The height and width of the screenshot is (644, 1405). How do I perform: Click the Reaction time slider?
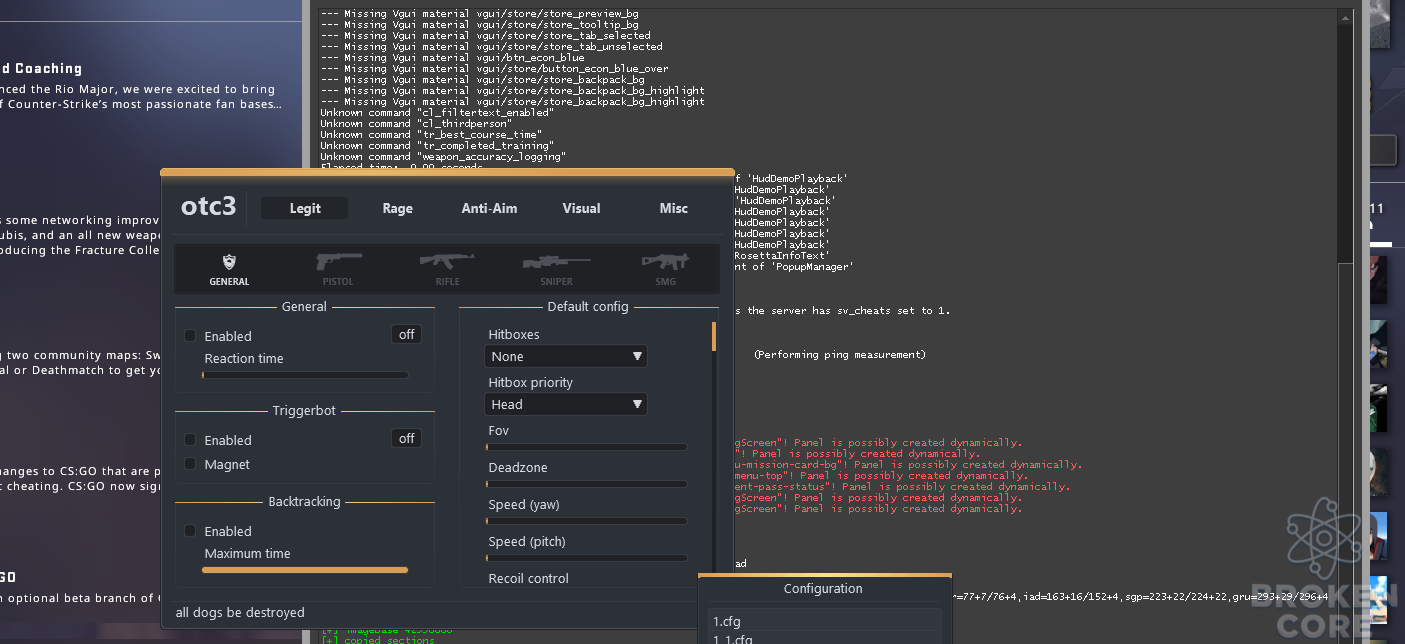click(305, 375)
